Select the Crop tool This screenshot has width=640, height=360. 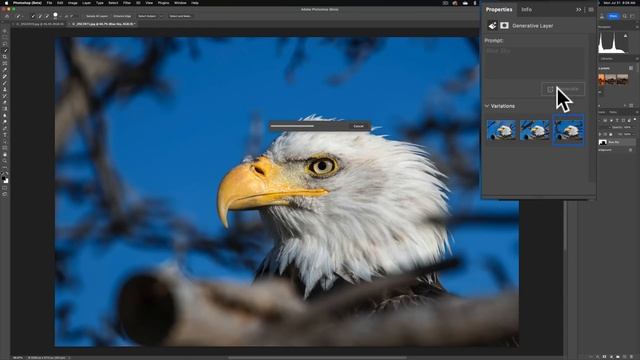coord(5,57)
